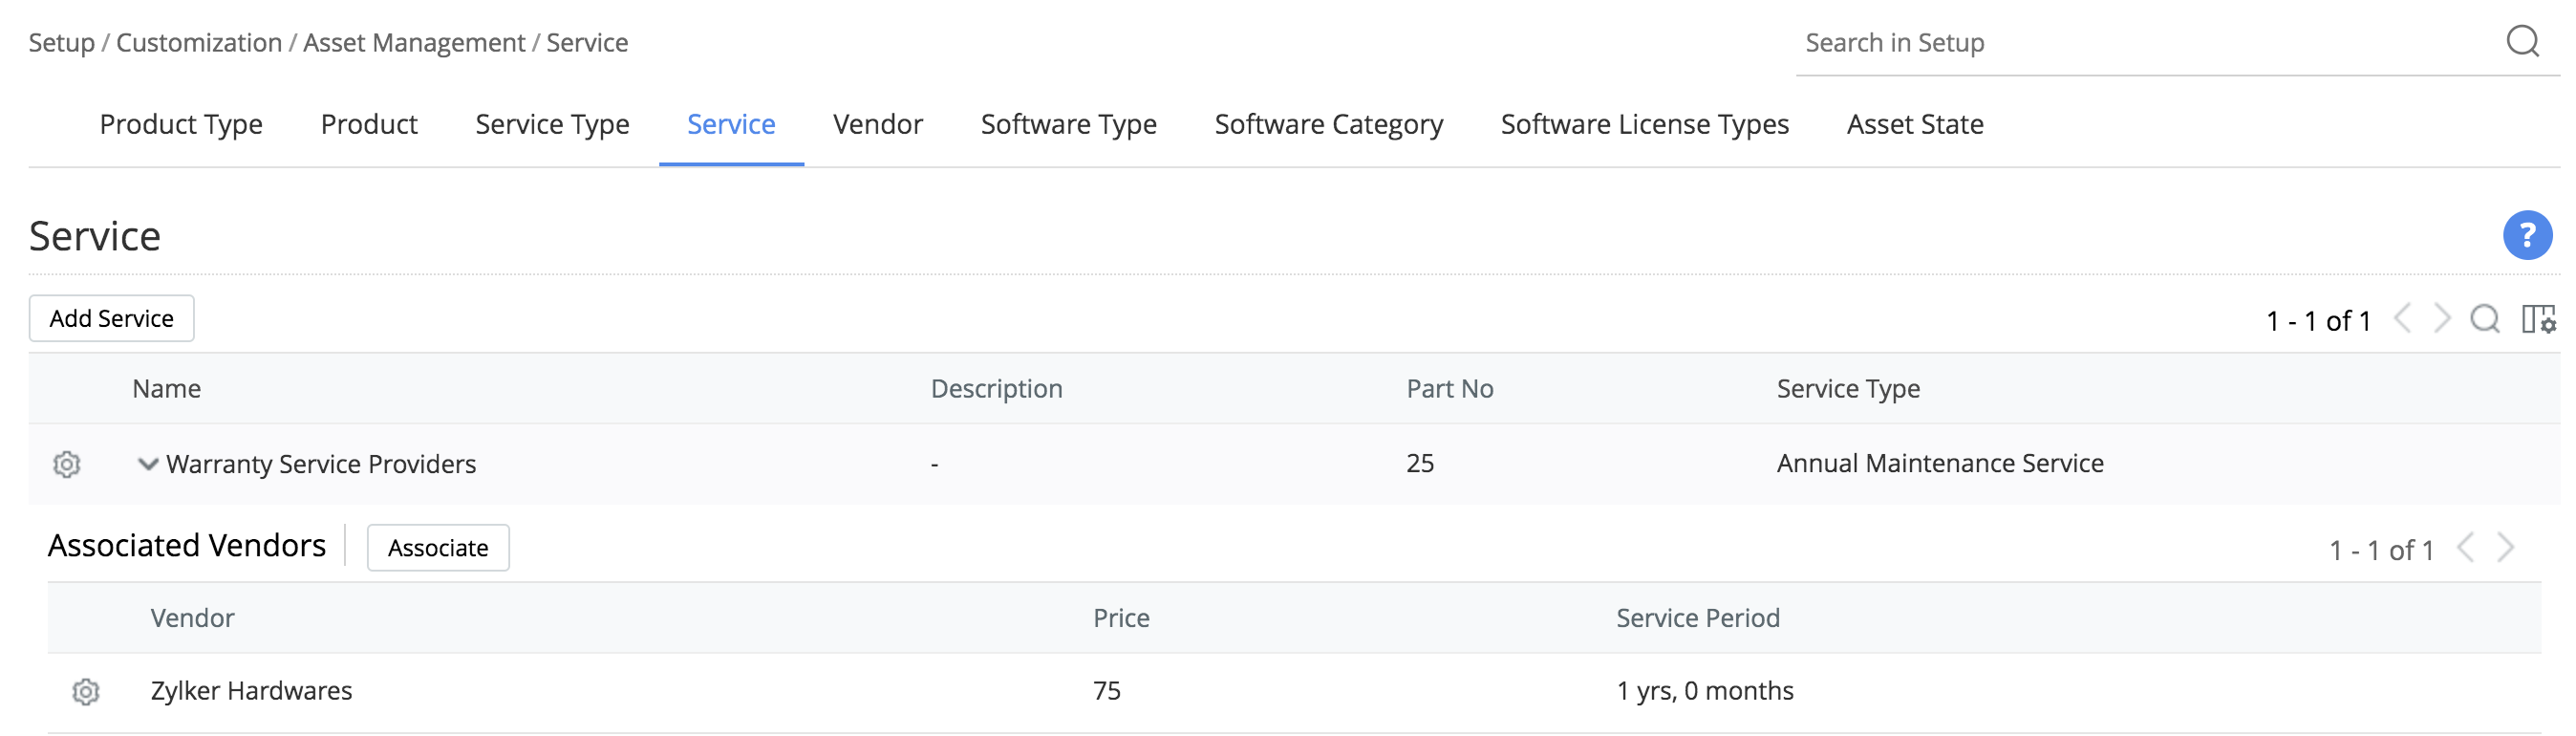Click Asset Management in the breadcrumb
Viewport: 2576px width, 736px height.
click(x=414, y=43)
